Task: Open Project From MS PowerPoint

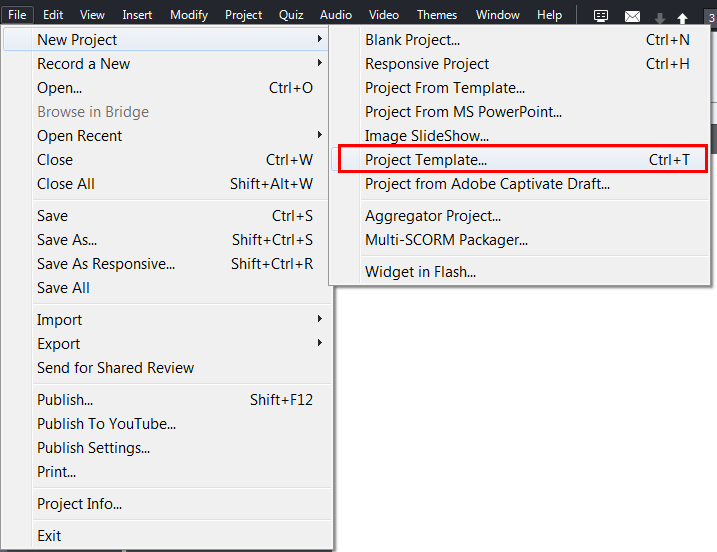Action: (463, 112)
